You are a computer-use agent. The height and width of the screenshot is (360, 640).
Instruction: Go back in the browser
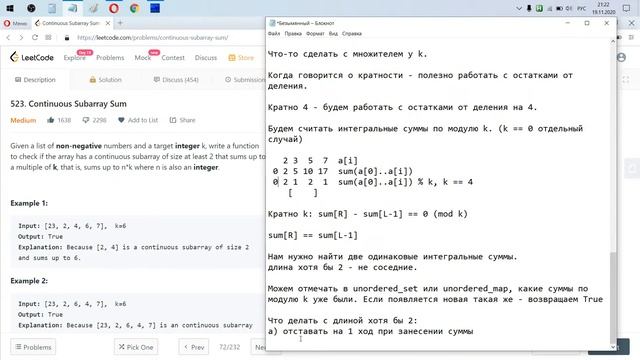pyautogui.click(x=8, y=38)
